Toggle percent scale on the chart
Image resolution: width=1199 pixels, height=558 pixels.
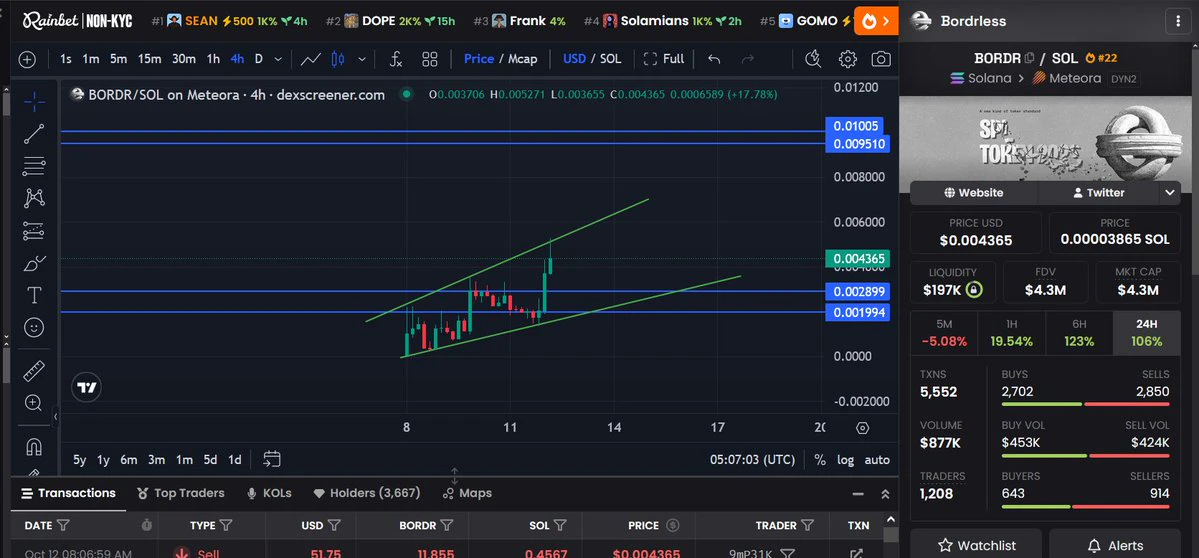click(x=820, y=459)
